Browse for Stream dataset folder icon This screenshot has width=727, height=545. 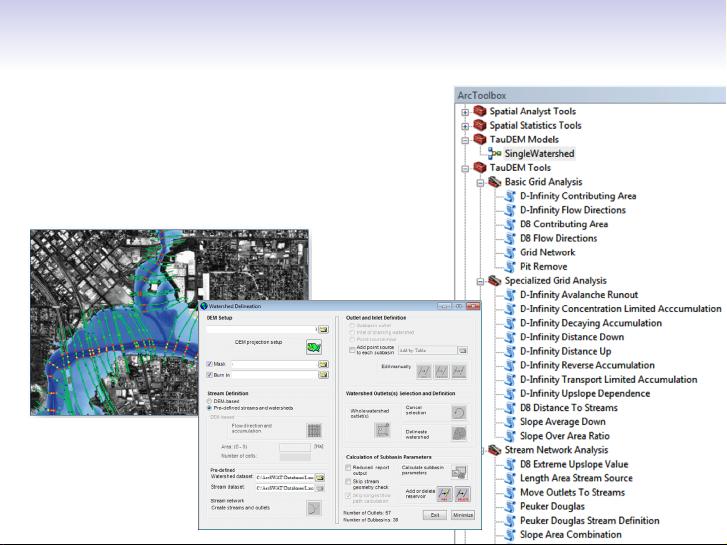point(319,488)
